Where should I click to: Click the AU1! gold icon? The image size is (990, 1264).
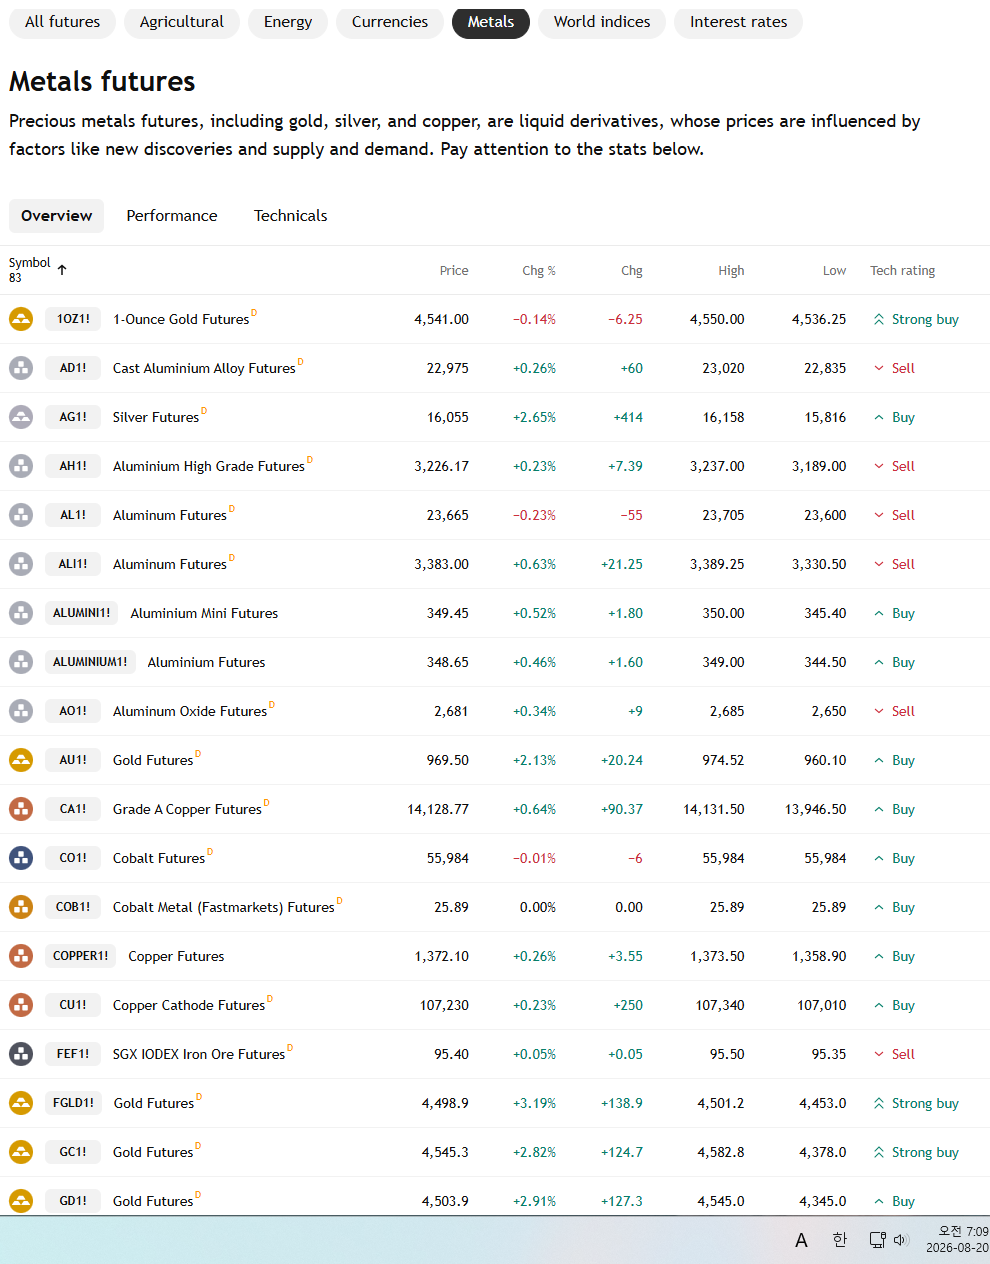21,760
